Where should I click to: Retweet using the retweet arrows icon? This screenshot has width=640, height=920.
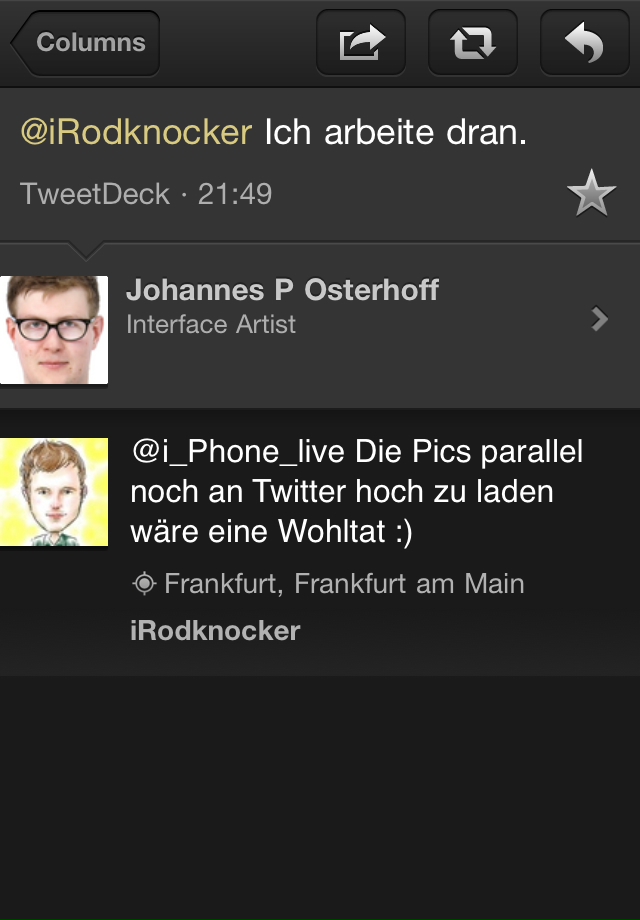[473, 43]
